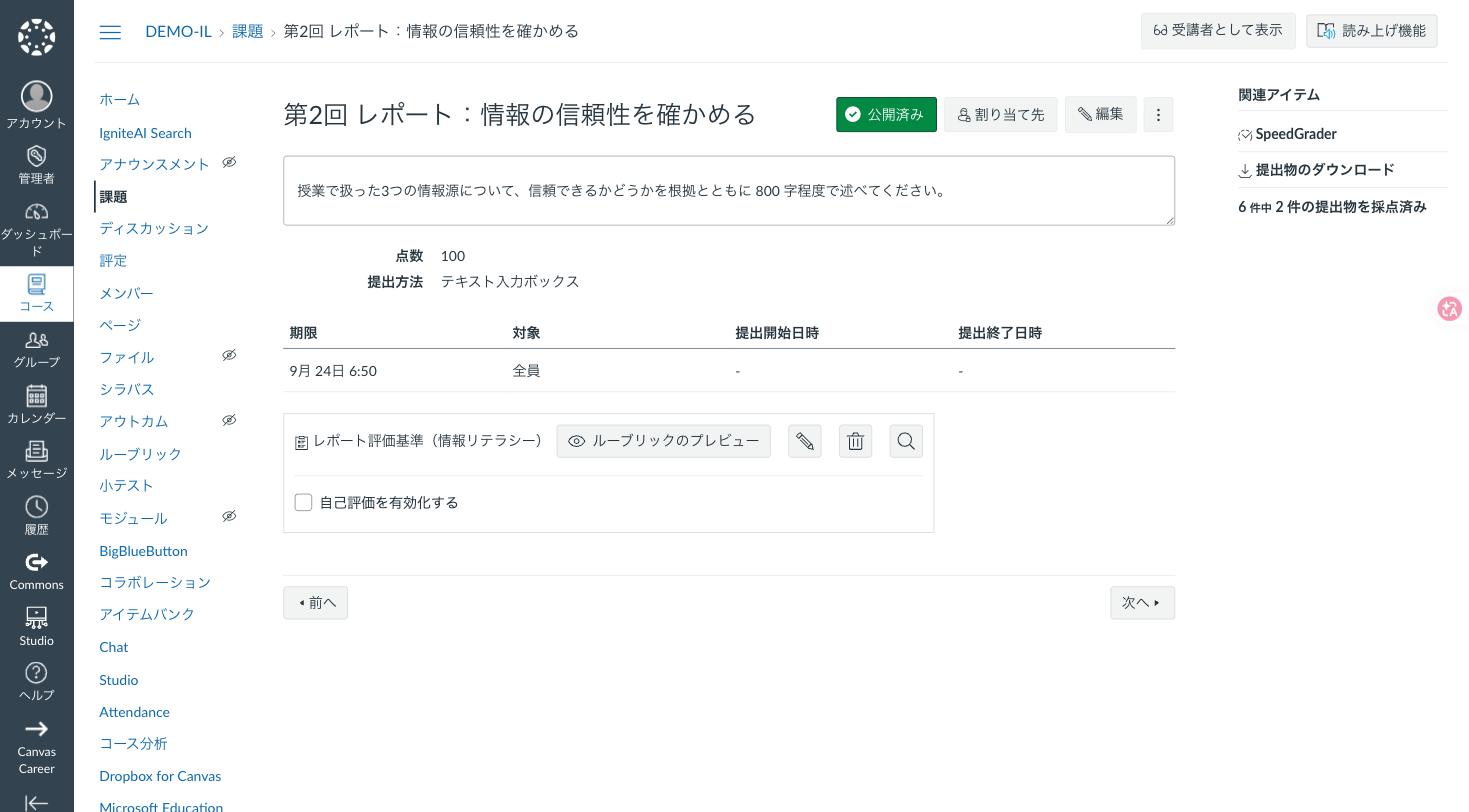
Task: Switch to Canvas Career
Action: click(36, 747)
